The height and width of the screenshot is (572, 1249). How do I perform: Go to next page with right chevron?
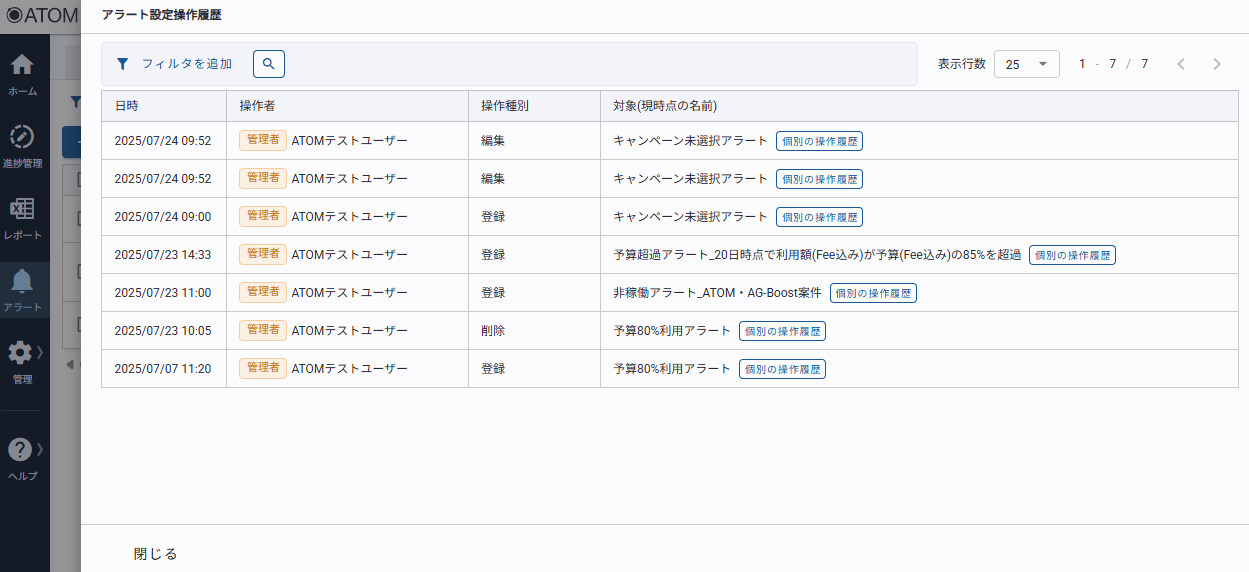coord(1216,64)
